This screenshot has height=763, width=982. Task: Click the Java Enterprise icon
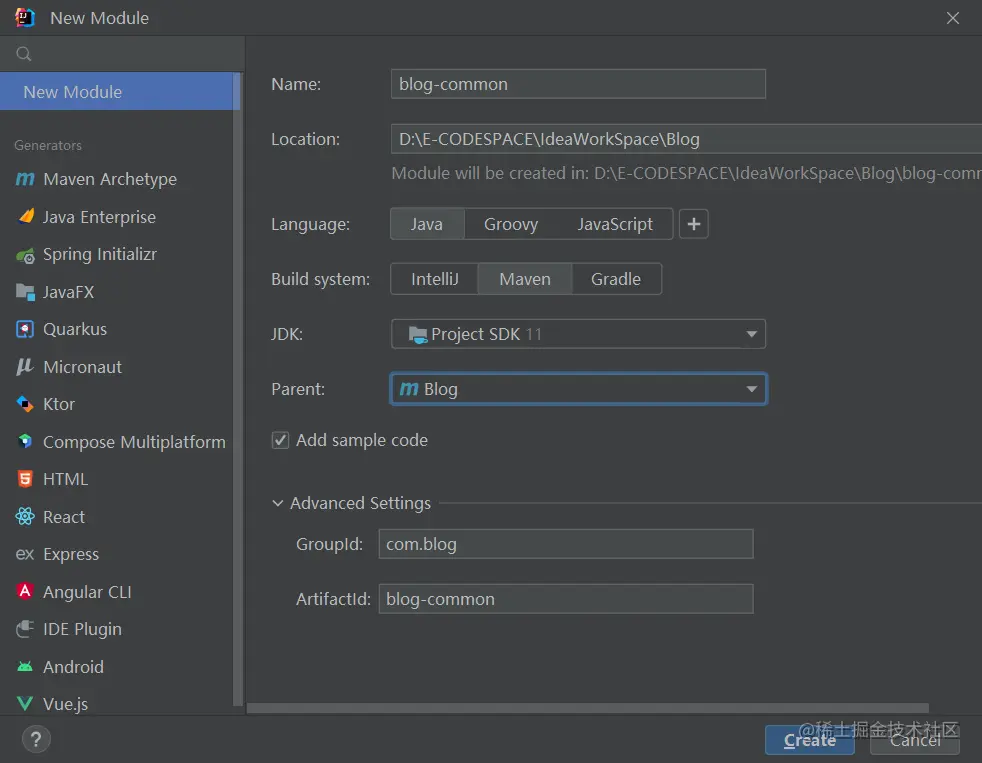(x=26, y=217)
